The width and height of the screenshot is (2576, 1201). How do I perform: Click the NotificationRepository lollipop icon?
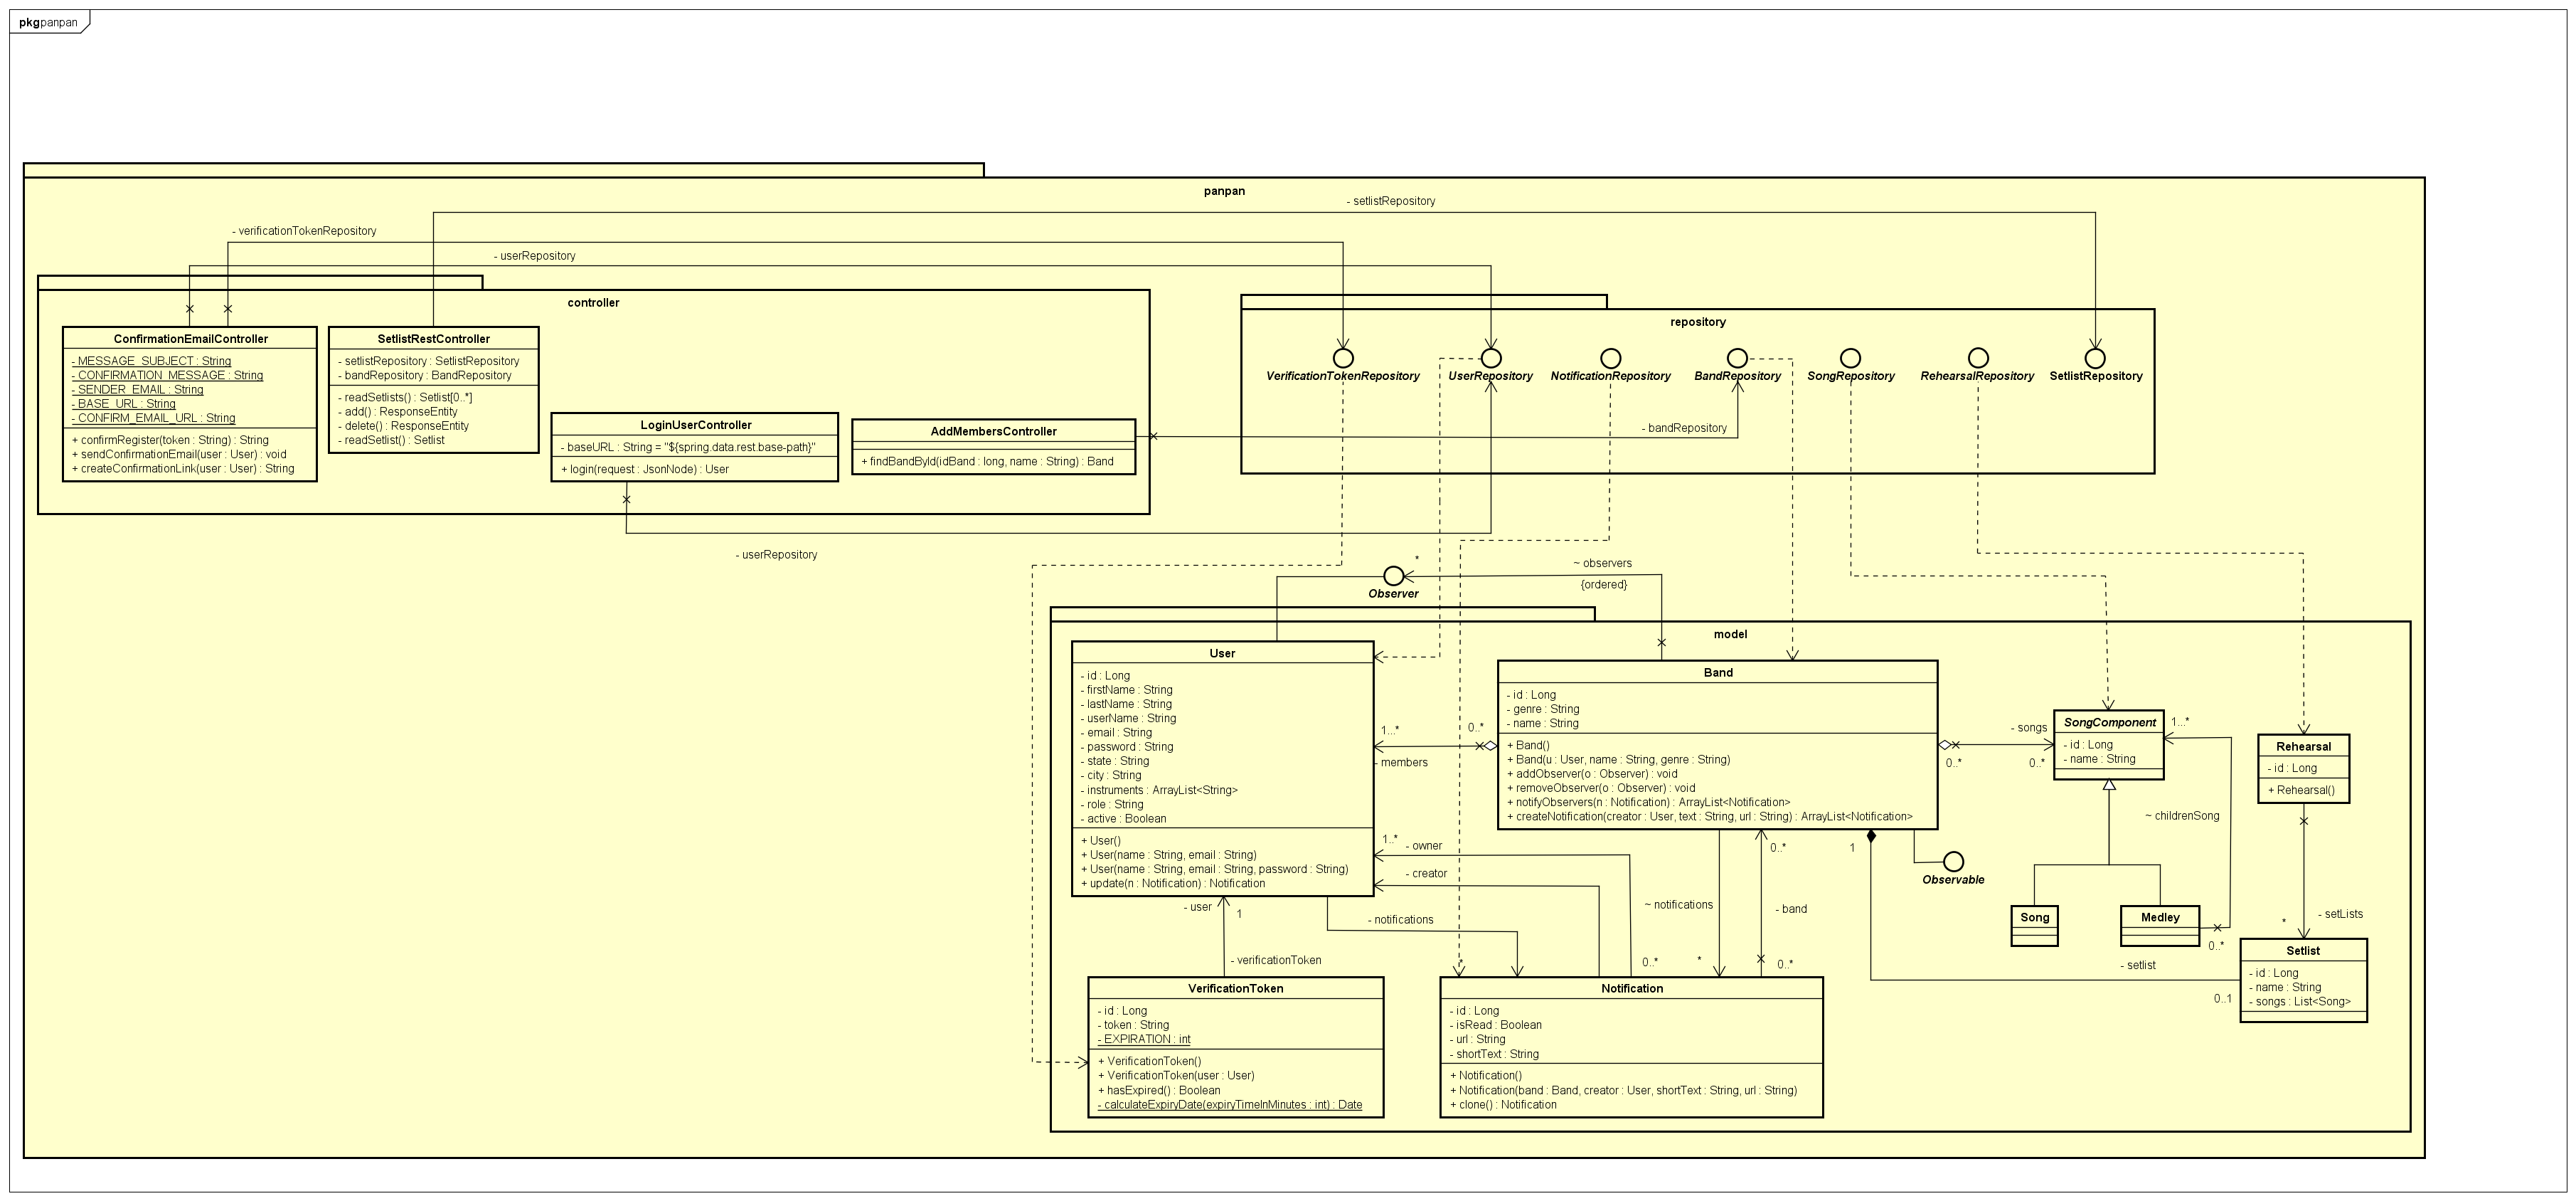tap(1610, 358)
